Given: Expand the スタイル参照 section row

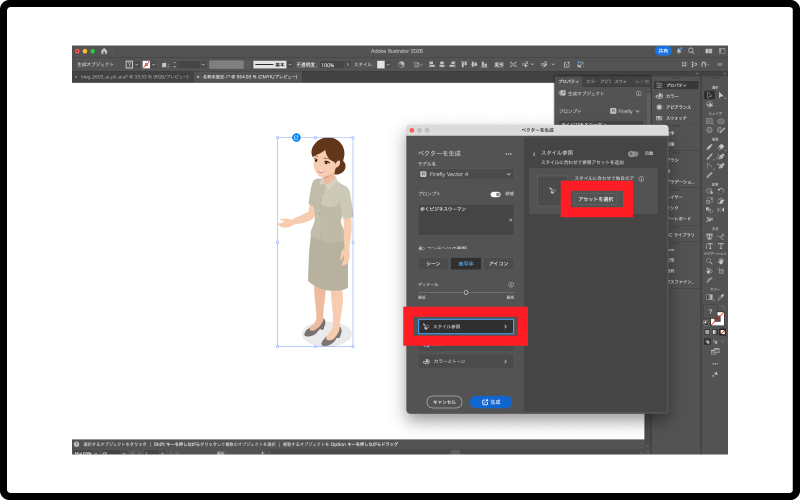Looking at the screenshot, I should [465, 326].
